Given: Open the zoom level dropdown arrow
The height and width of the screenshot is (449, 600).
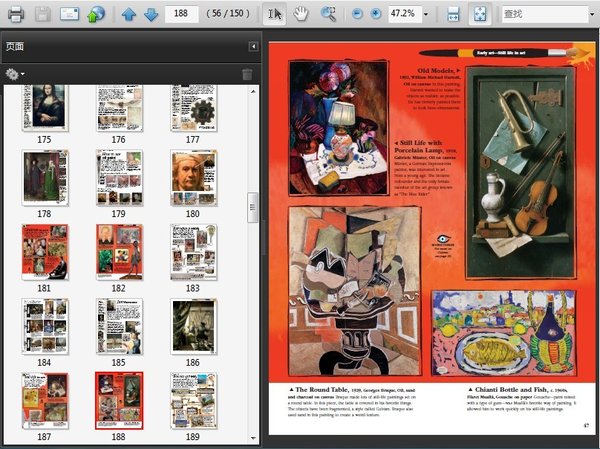Looking at the screenshot, I should click(426, 15).
